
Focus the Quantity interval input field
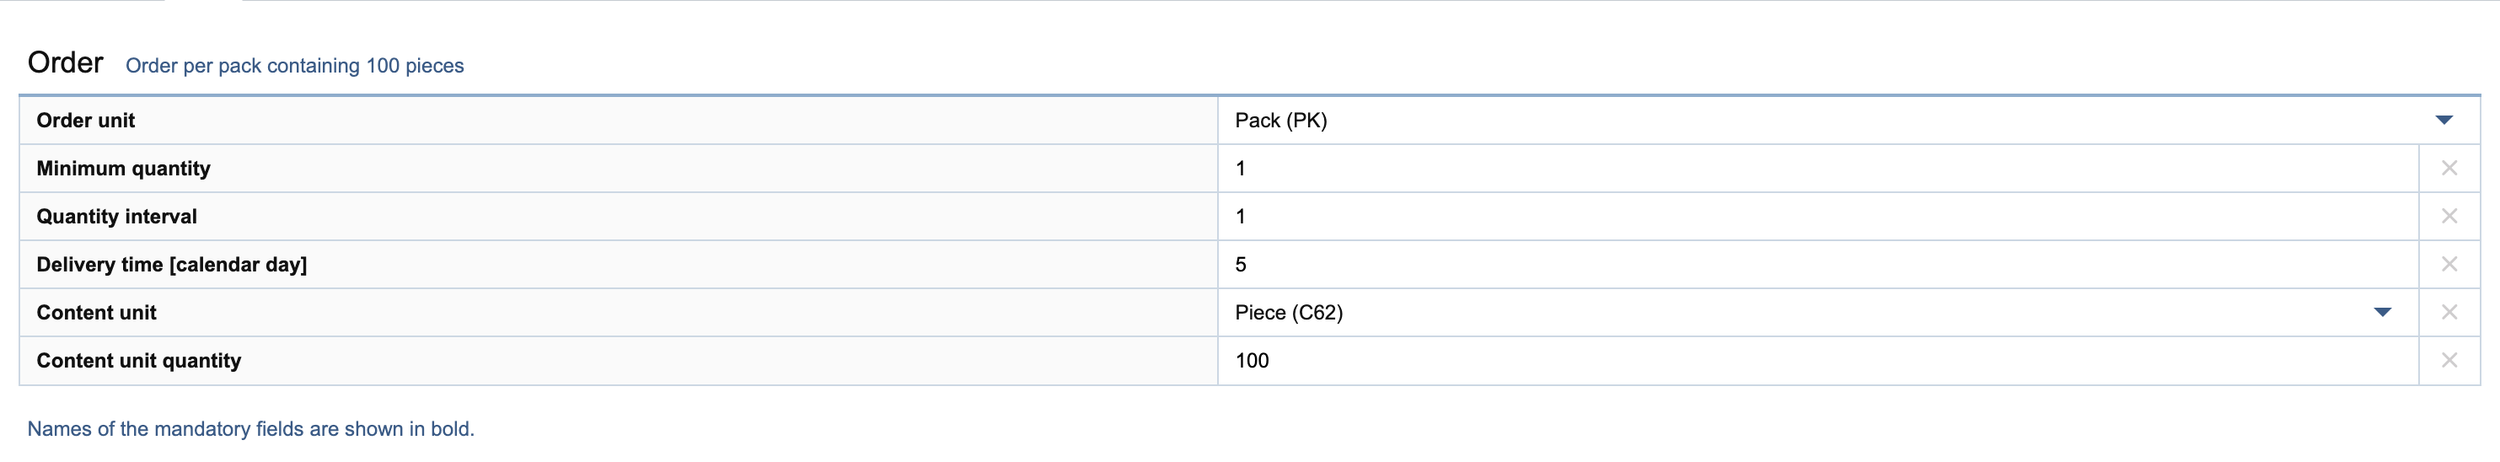pos(1818,216)
